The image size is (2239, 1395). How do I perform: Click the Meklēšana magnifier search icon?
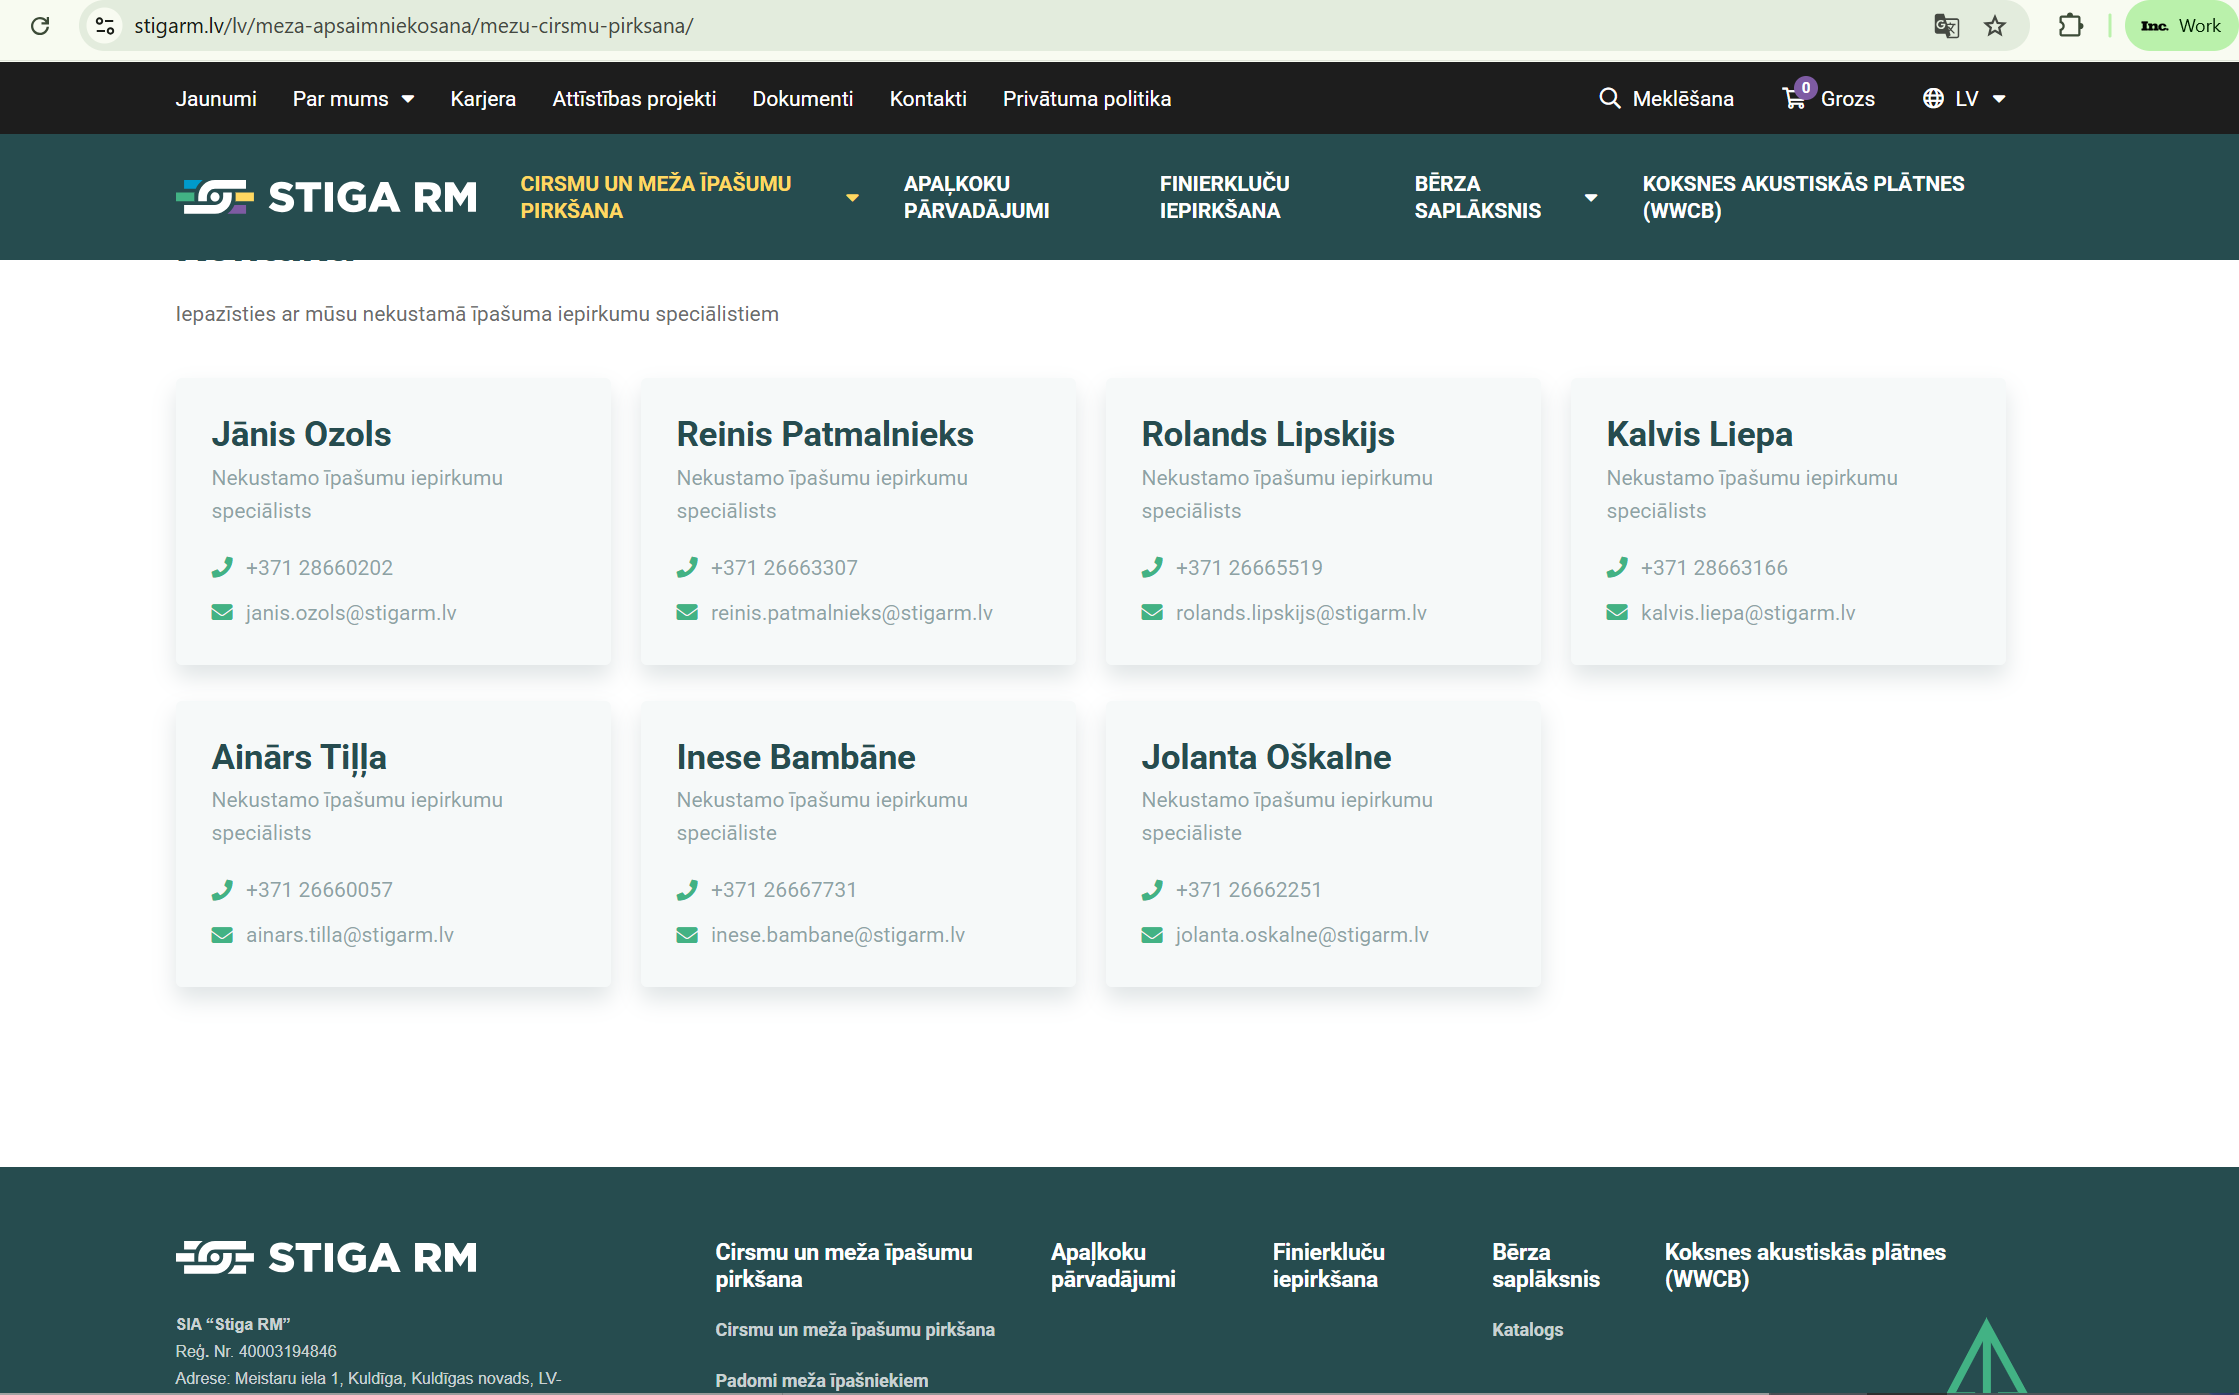pos(1609,98)
